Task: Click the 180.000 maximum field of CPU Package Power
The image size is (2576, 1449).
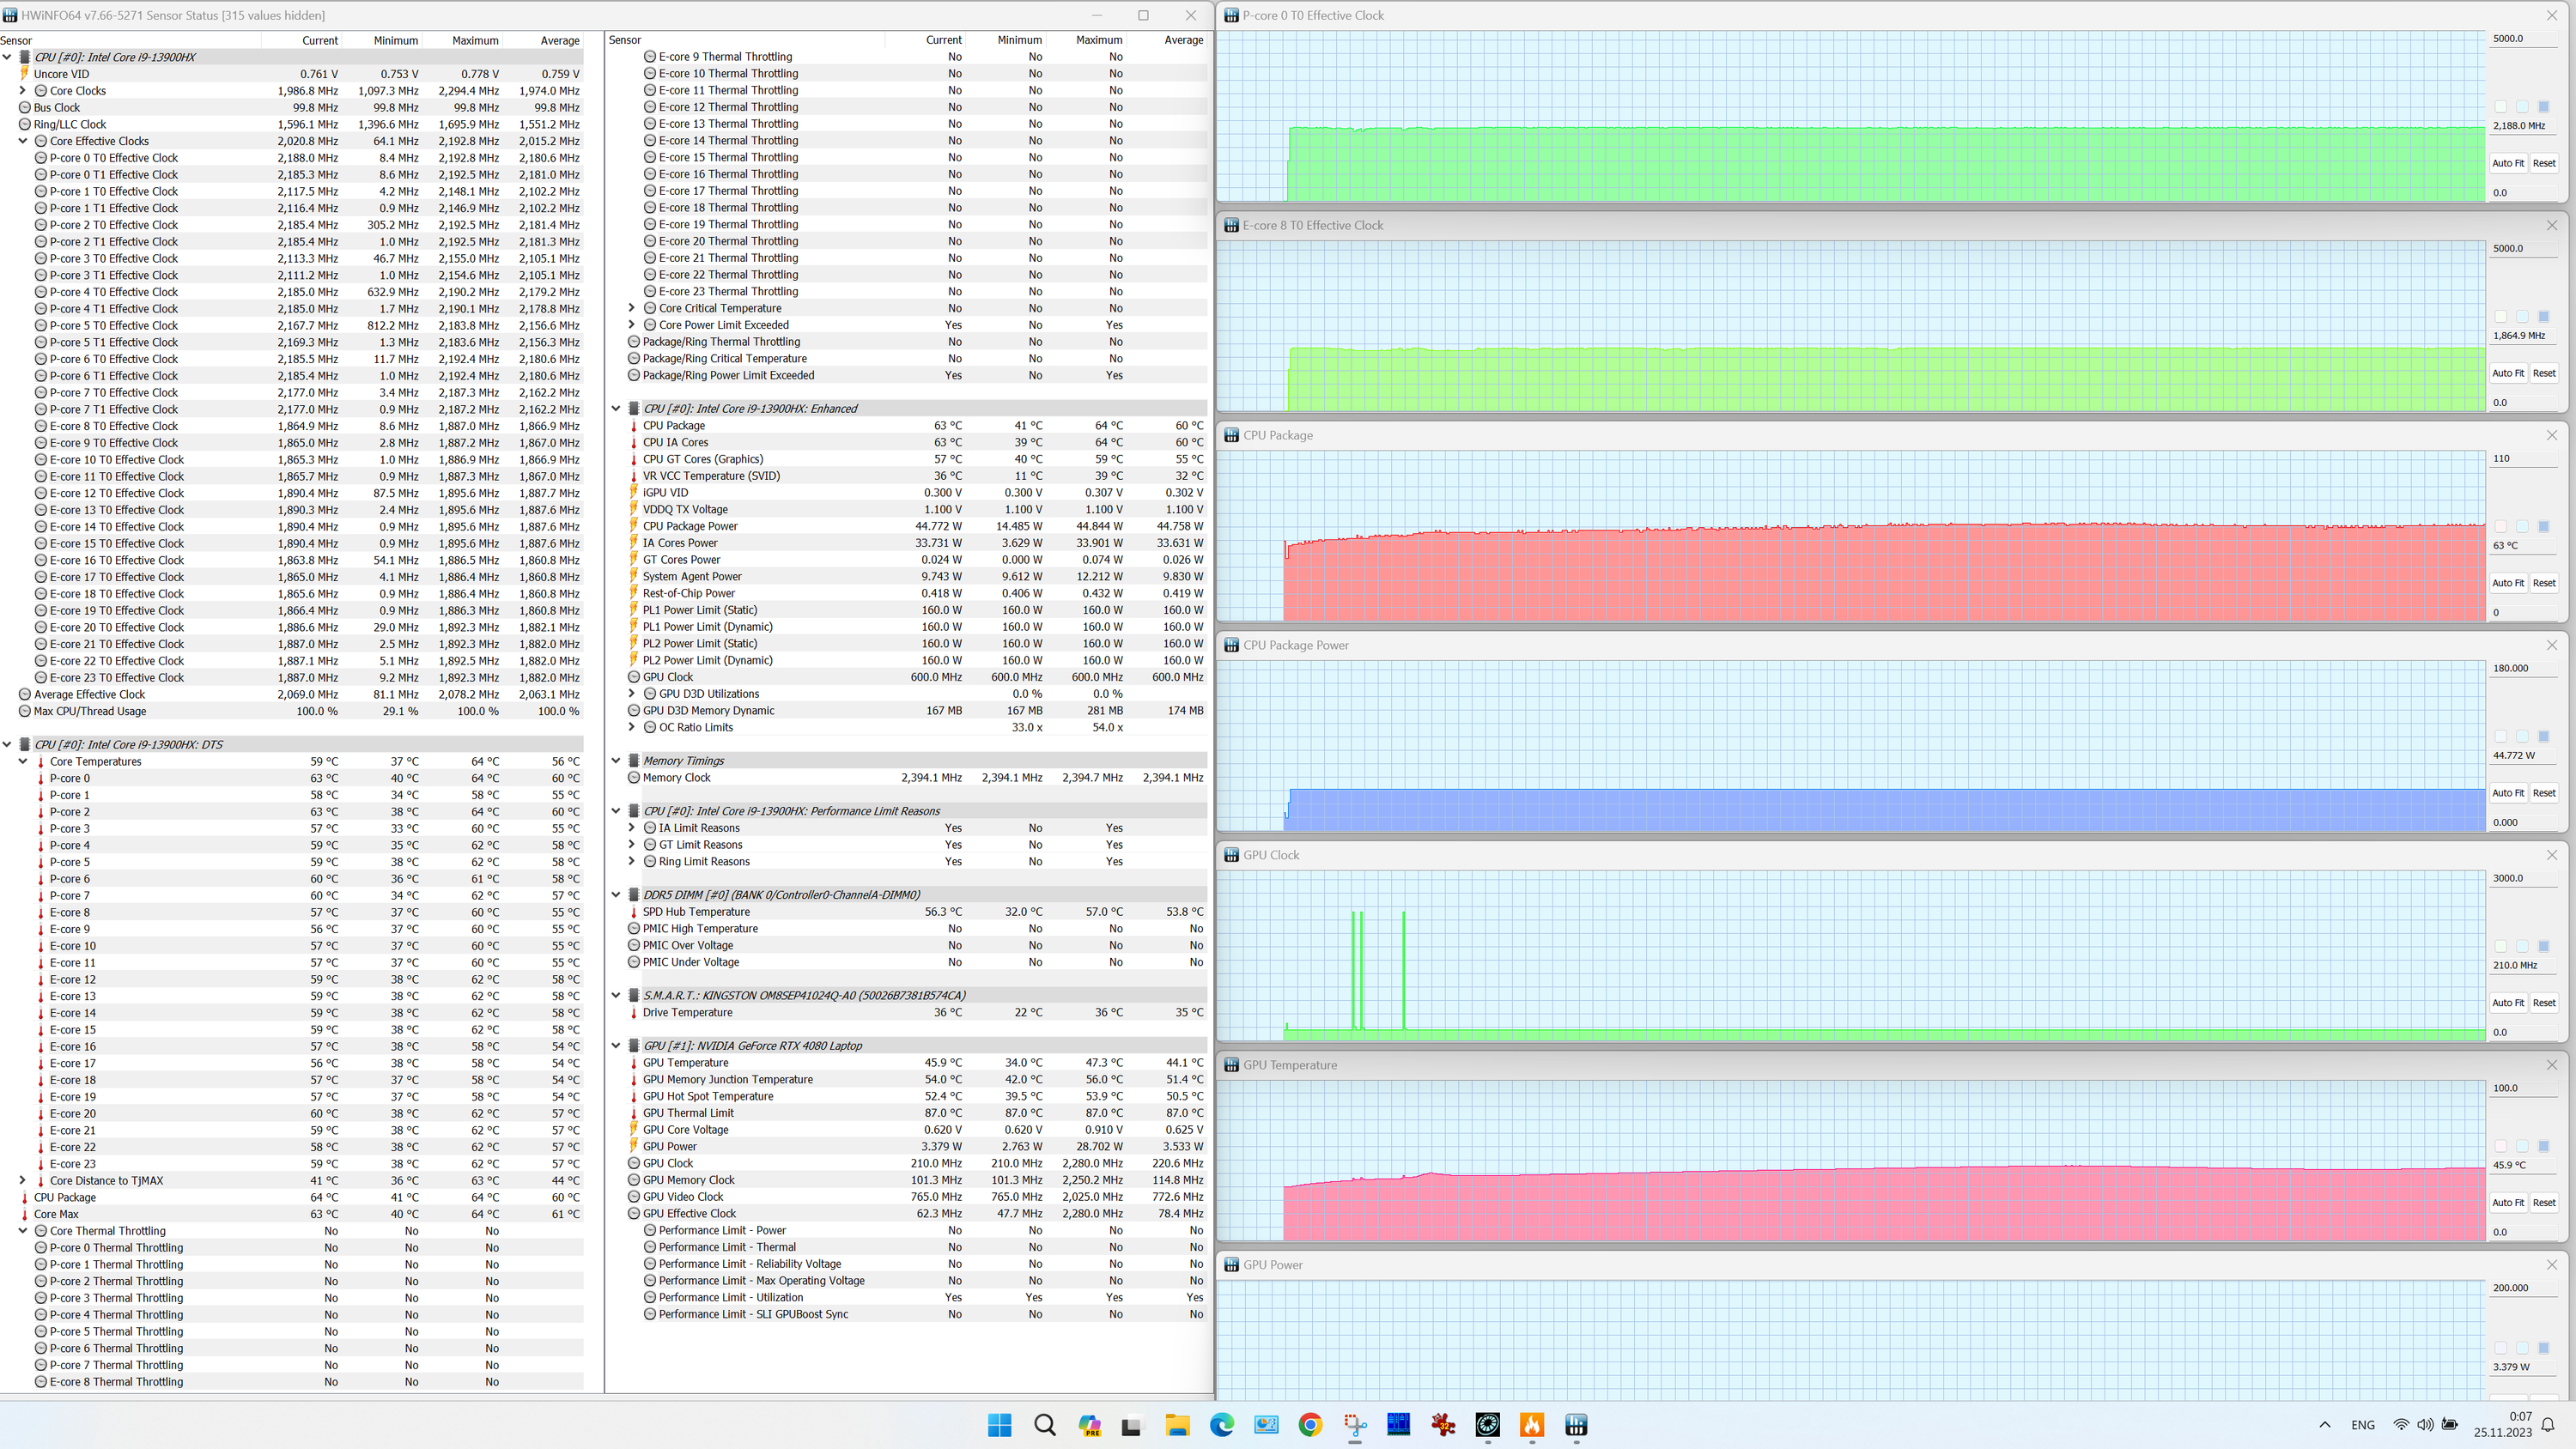Action: click(x=2516, y=668)
